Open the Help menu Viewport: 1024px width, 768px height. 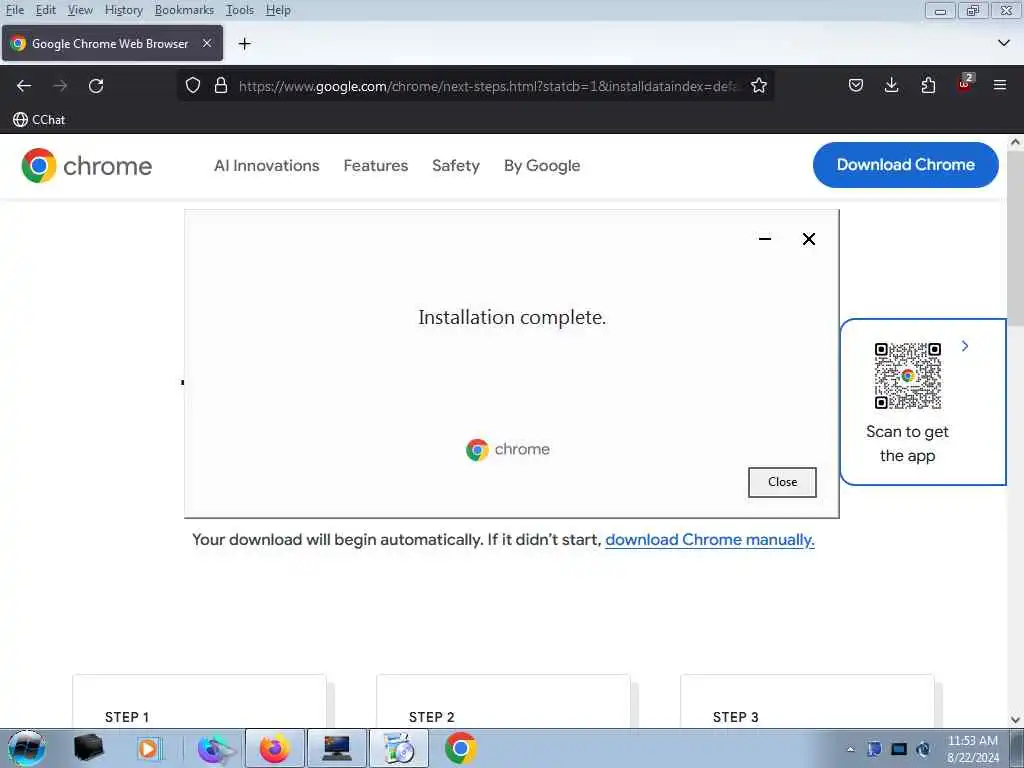278,10
